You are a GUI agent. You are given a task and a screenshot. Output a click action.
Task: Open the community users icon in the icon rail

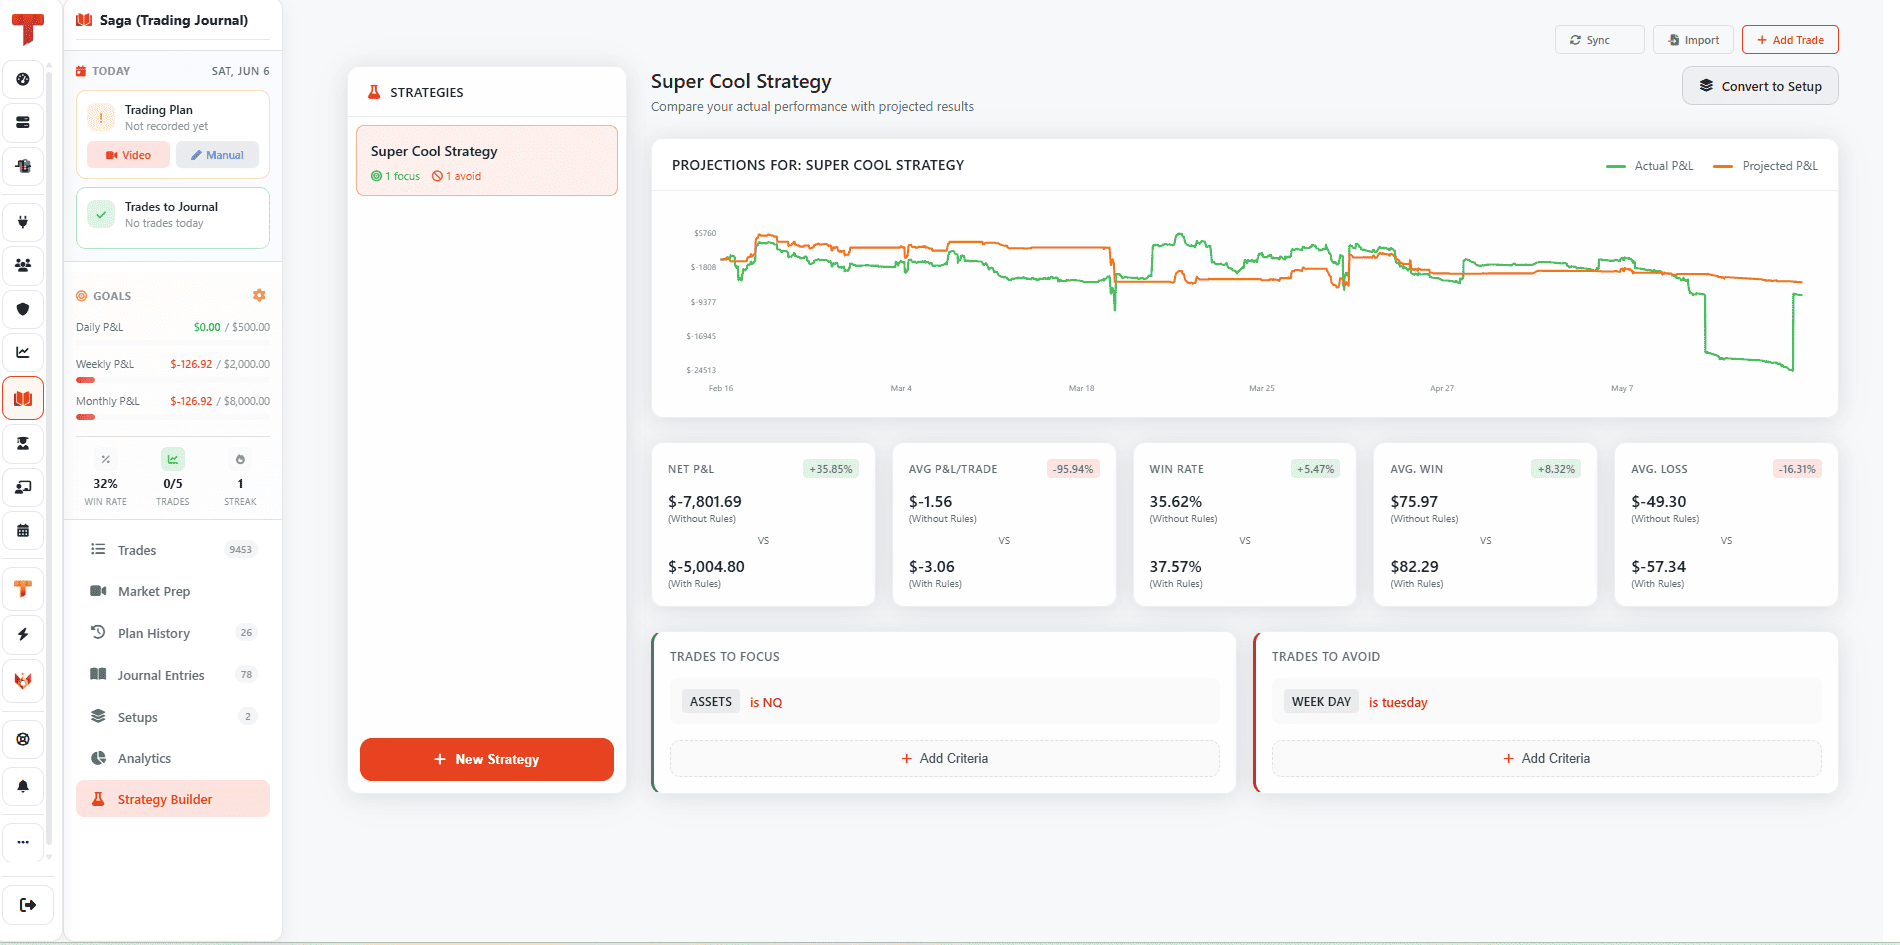click(x=23, y=266)
